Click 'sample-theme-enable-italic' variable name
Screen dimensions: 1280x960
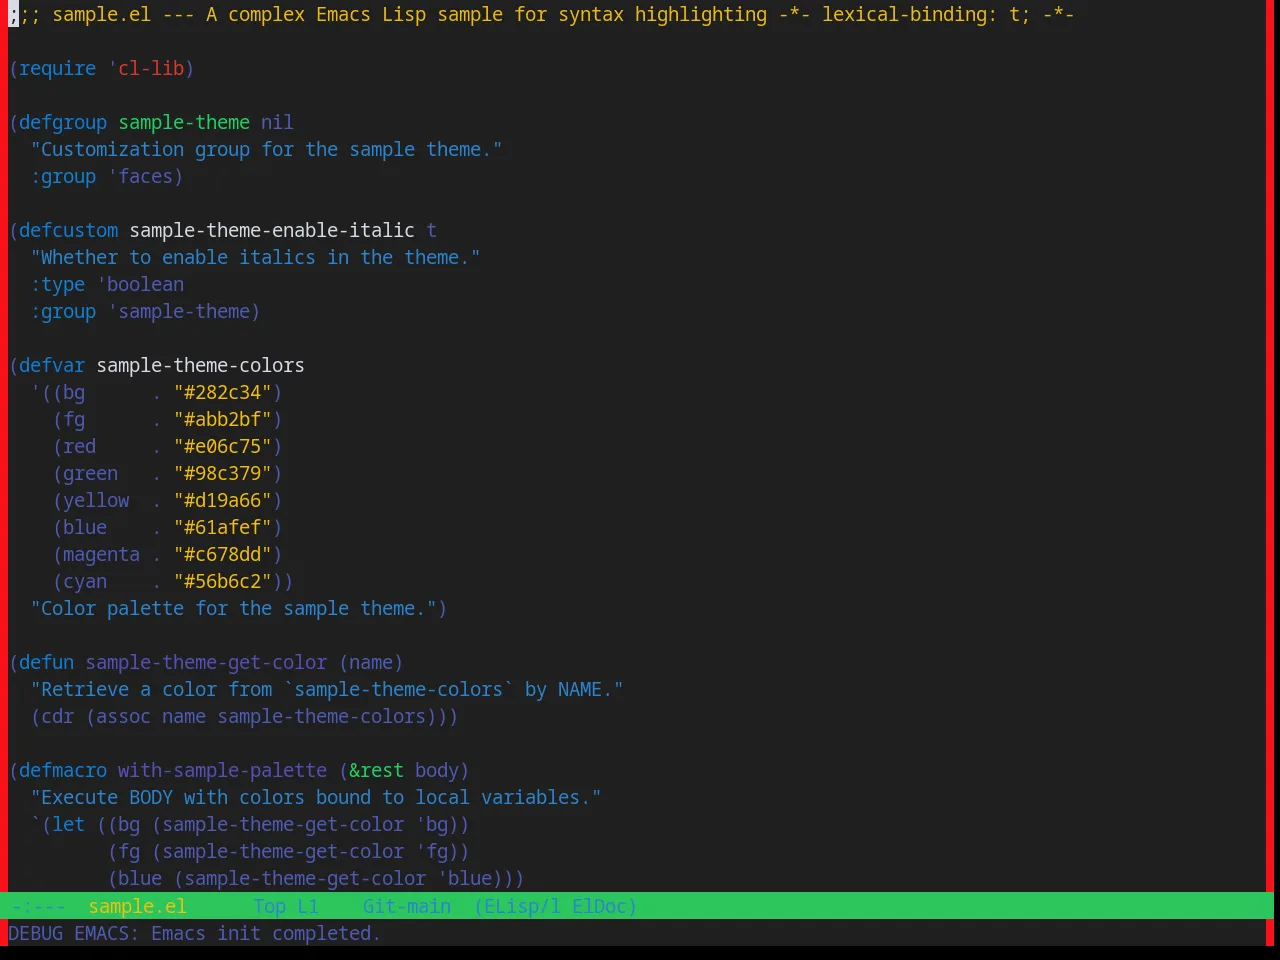coord(272,230)
